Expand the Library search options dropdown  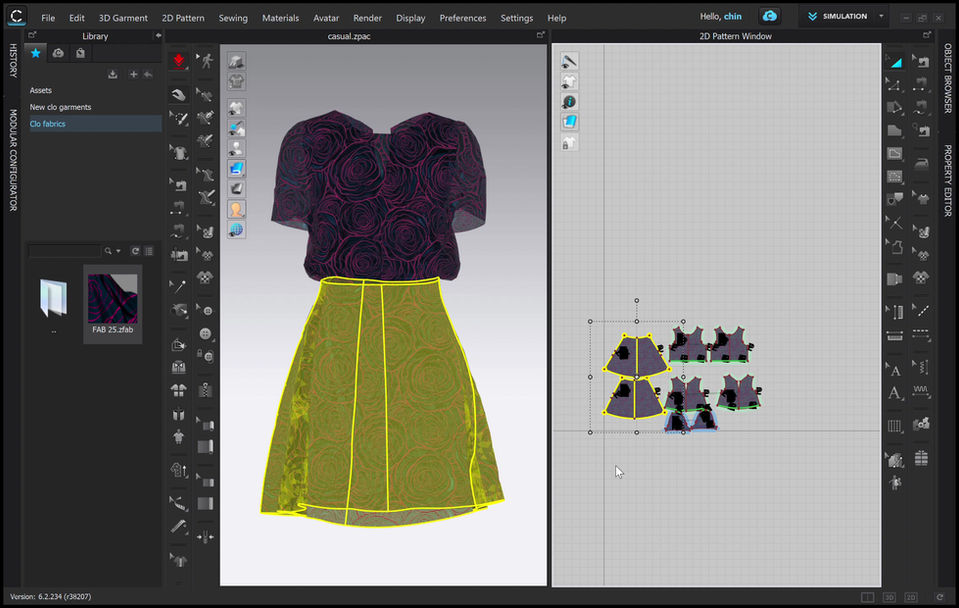point(119,251)
